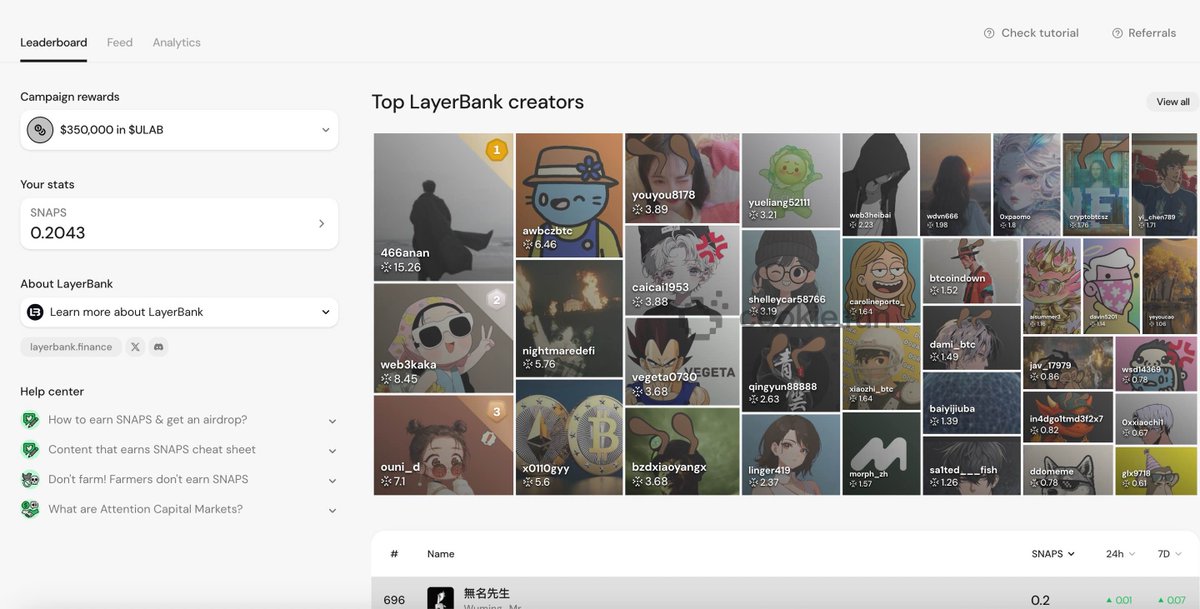This screenshot has height=609, width=1200.
Task: Click the View all button
Action: (x=1173, y=102)
